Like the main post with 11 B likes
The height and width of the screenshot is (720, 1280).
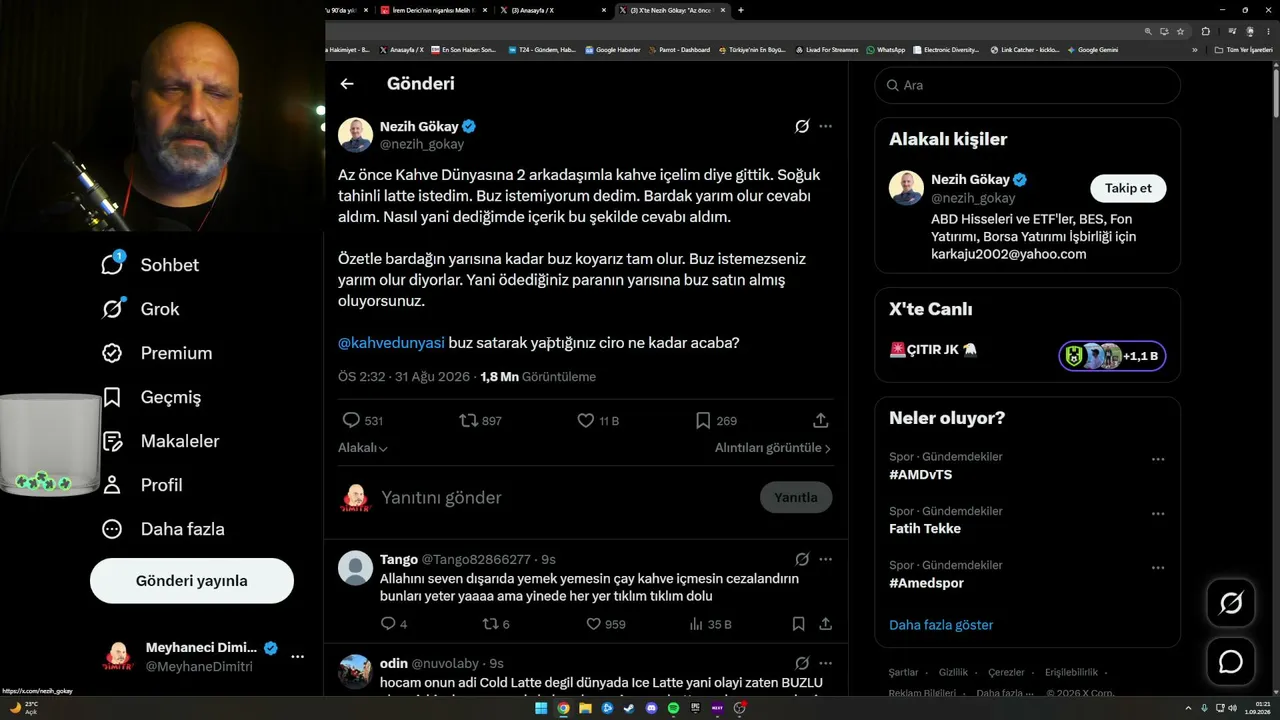598,421
